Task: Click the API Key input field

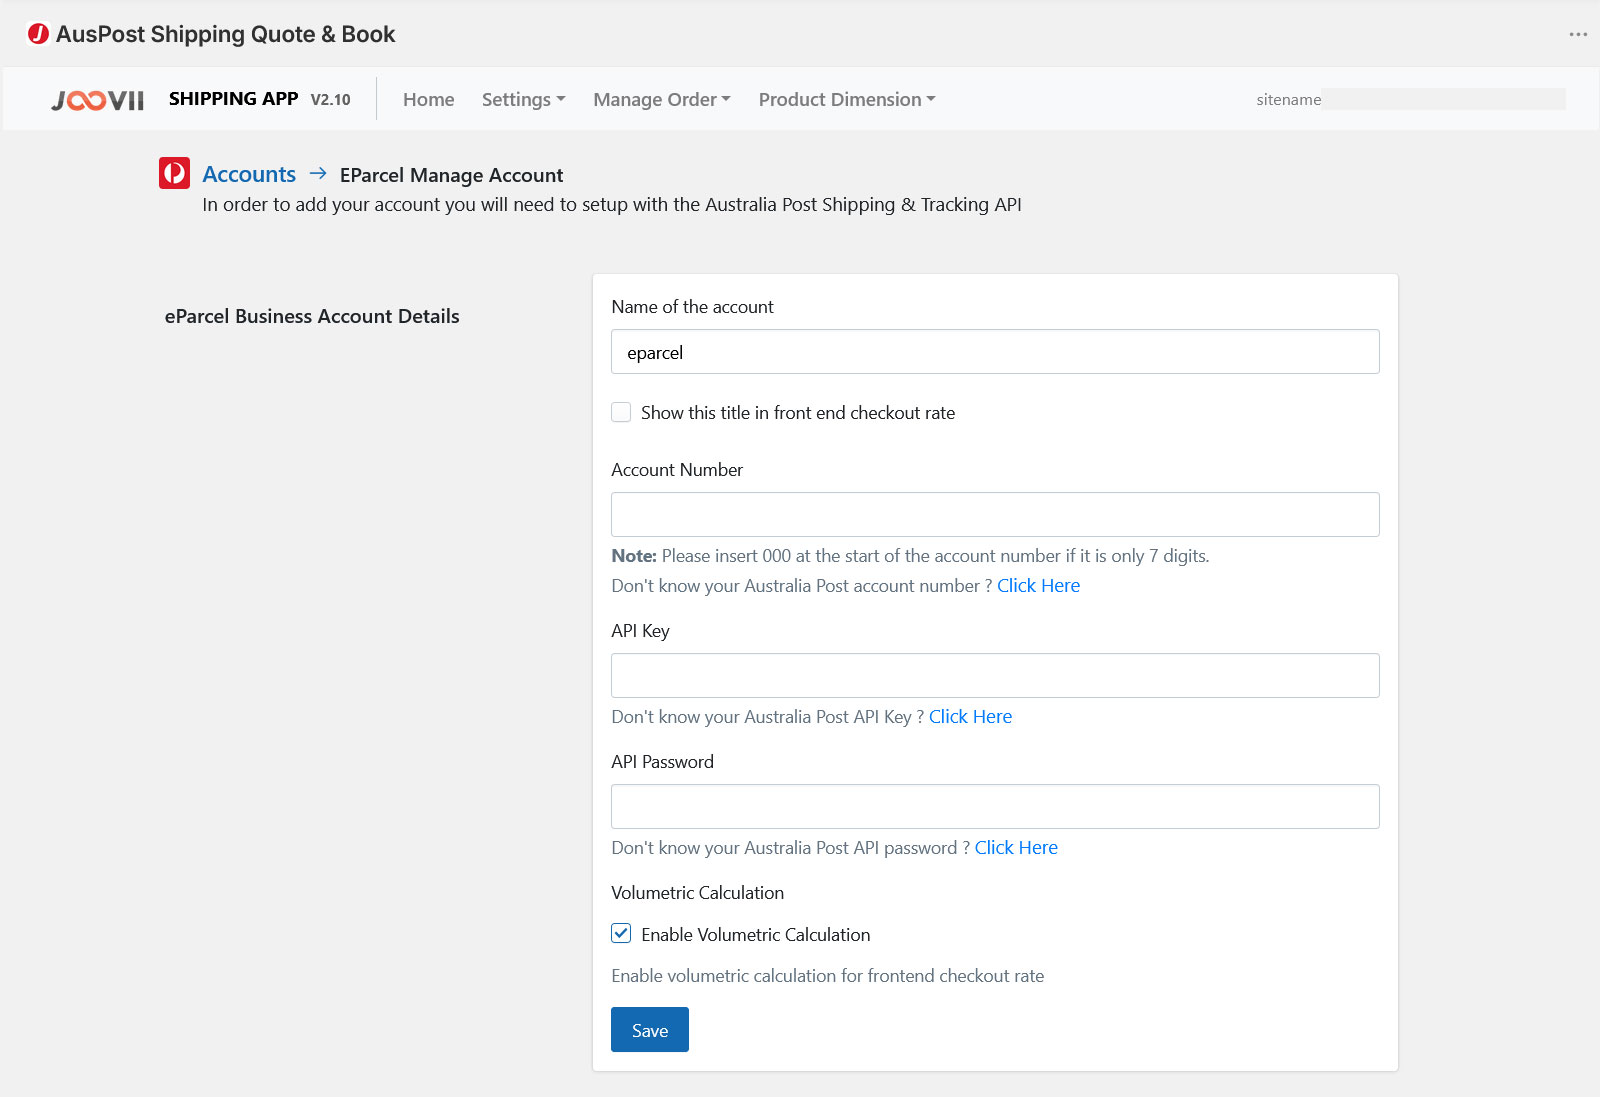Action: [995, 676]
